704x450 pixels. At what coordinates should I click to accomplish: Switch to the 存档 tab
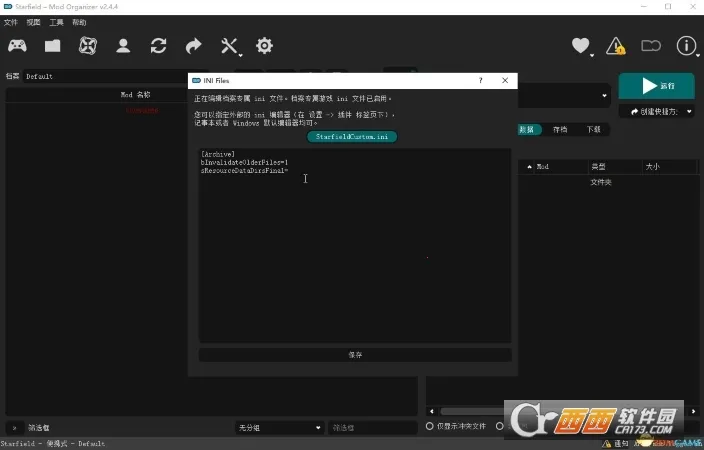[560, 129]
